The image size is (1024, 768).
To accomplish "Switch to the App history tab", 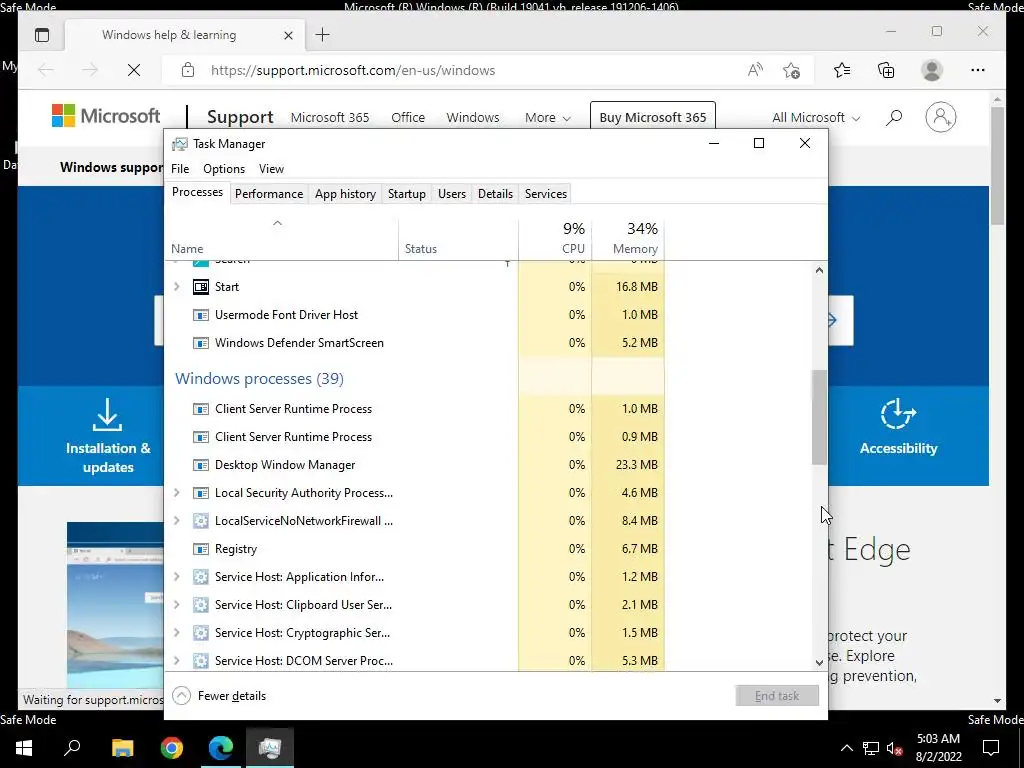I will tap(345, 194).
